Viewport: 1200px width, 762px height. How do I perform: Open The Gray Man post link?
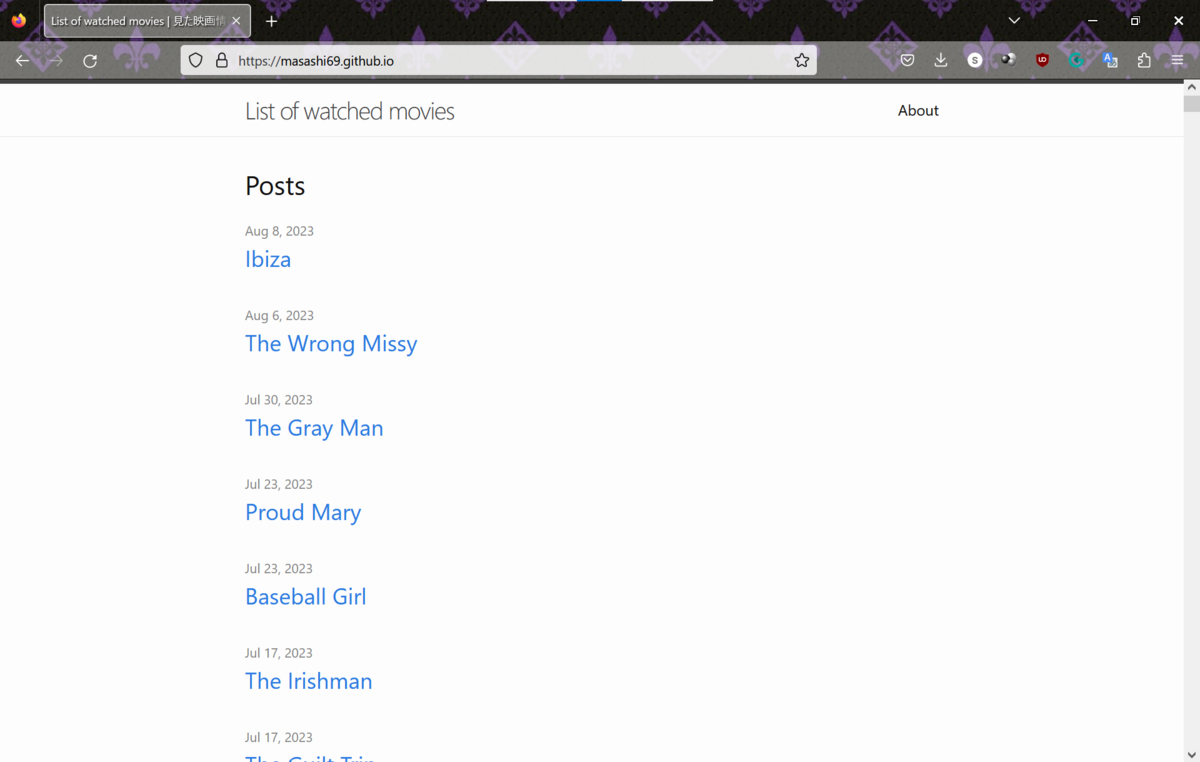[314, 427]
